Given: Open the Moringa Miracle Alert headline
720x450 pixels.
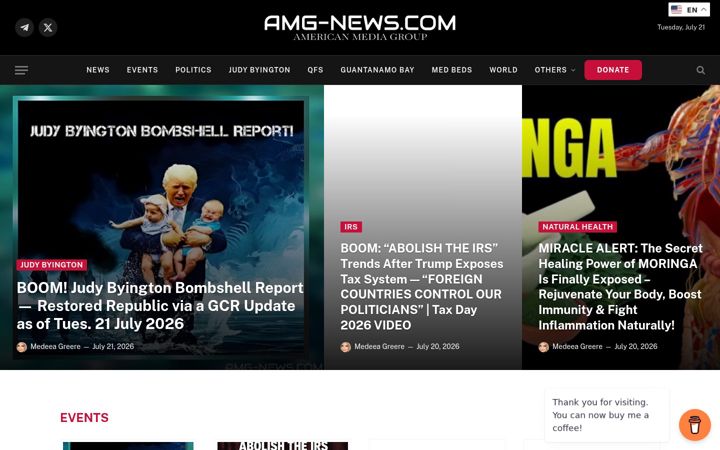Looking at the screenshot, I should [620, 287].
